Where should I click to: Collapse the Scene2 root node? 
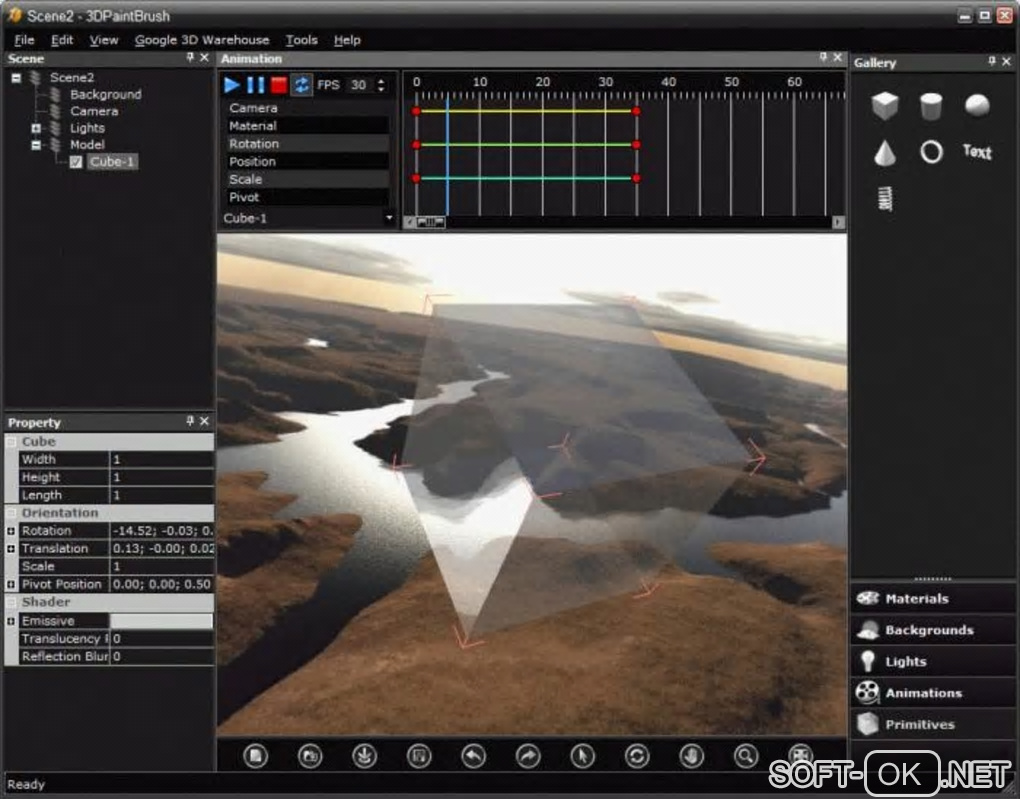pos(16,78)
